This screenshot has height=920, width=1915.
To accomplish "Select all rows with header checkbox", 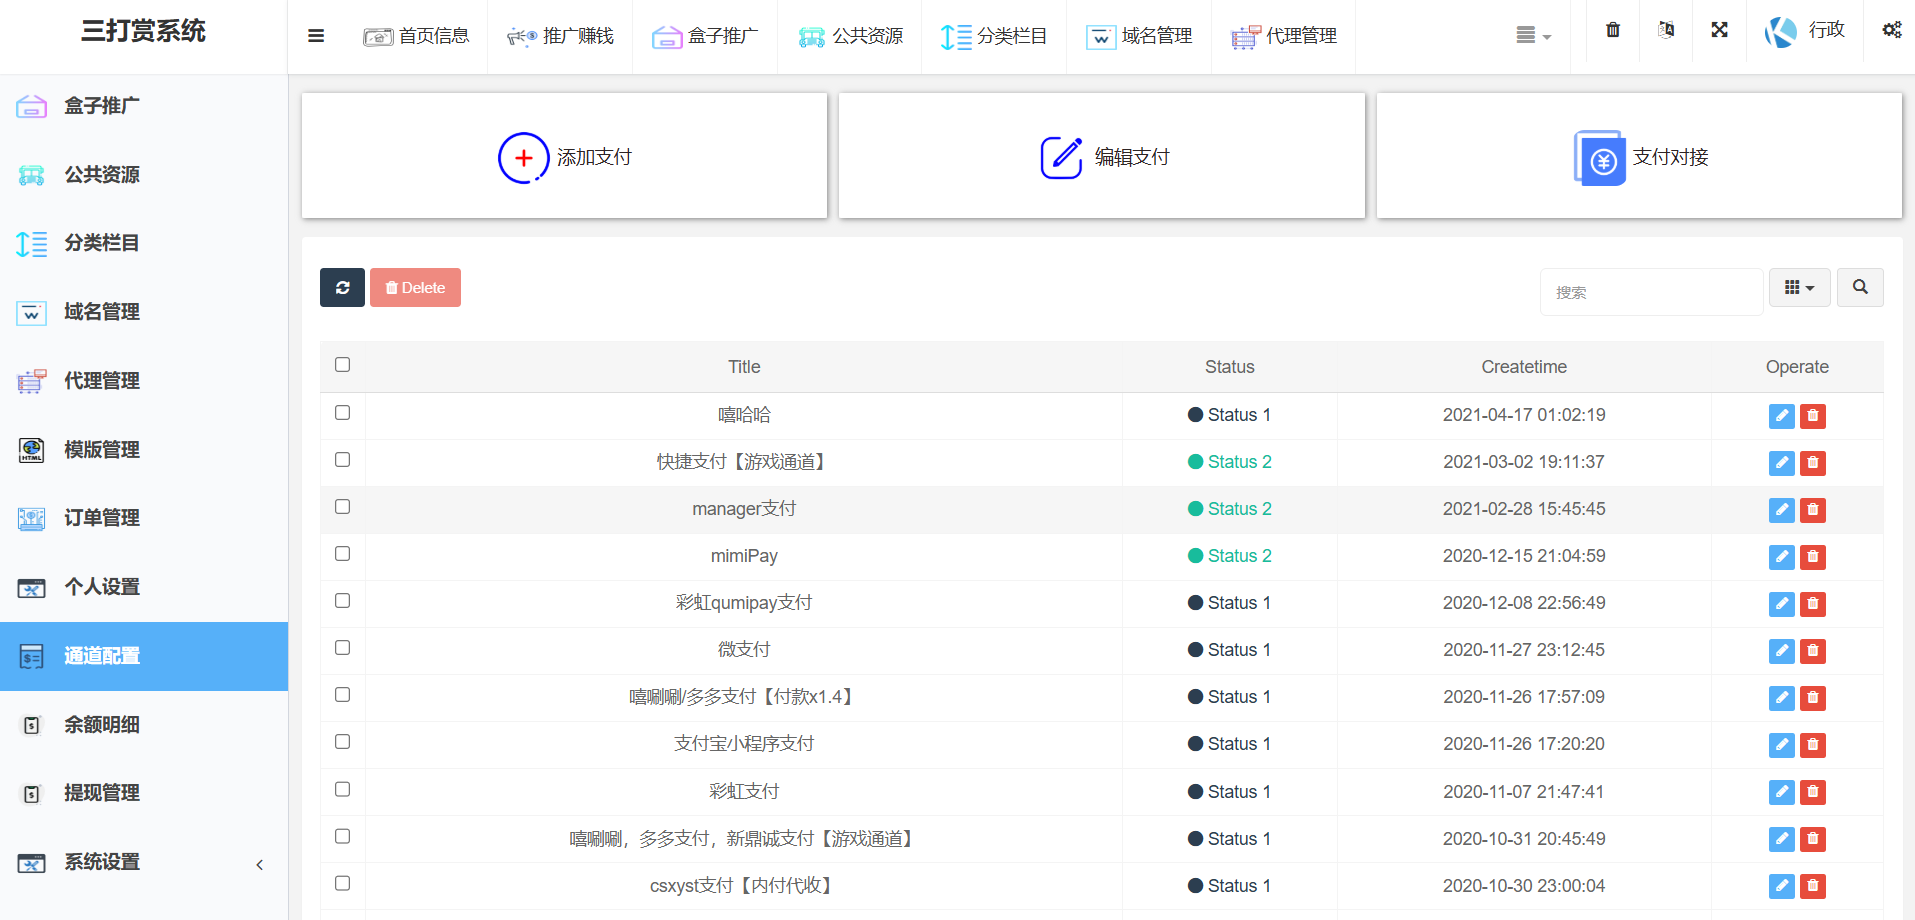I will (x=343, y=365).
